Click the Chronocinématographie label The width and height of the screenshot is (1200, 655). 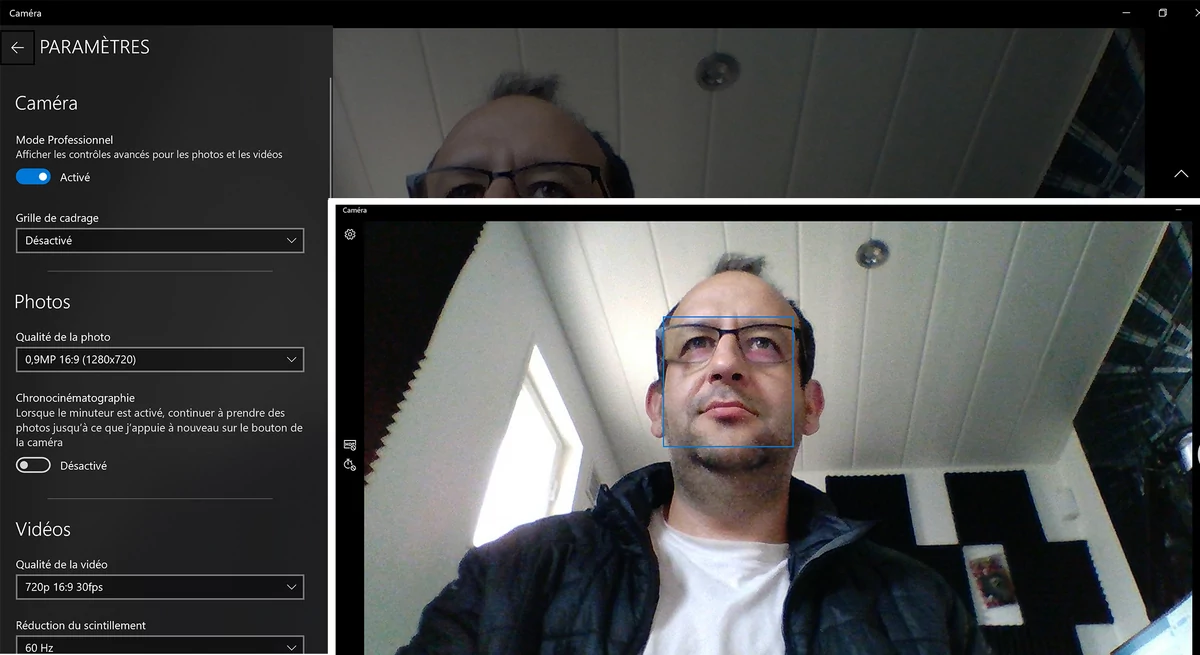pyautogui.click(x=75, y=398)
